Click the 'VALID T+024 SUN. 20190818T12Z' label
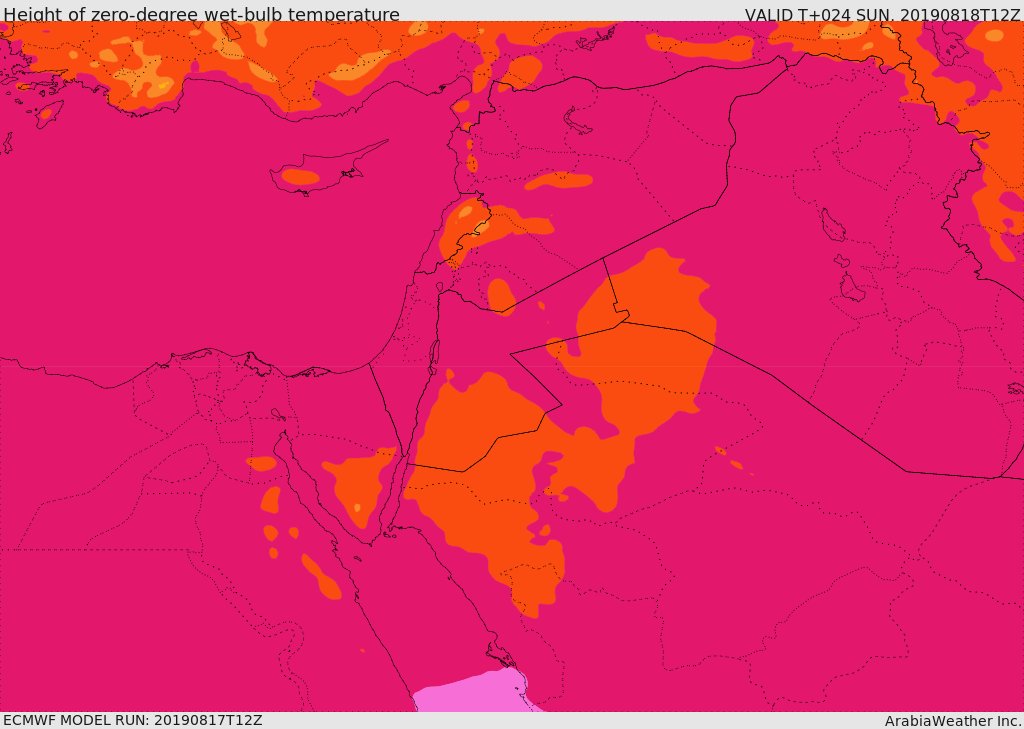This screenshot has height=729, width=1024. pos(882,14)
